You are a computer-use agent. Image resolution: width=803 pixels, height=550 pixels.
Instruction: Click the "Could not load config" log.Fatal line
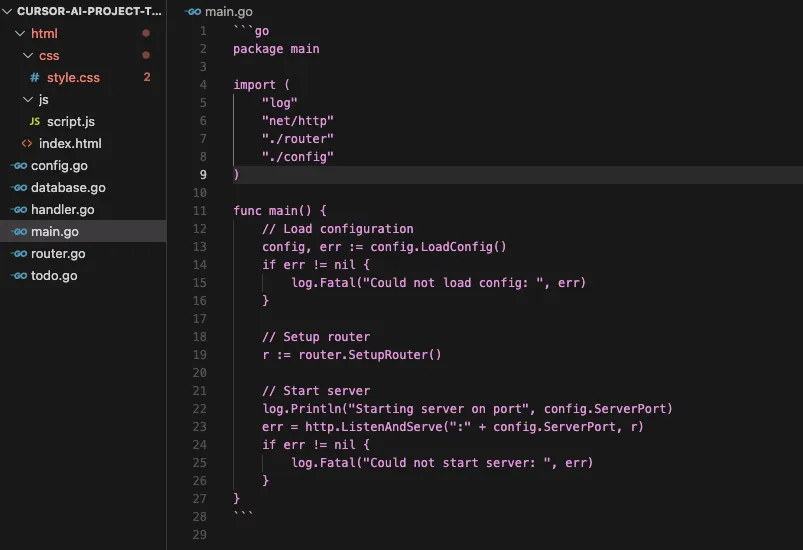(438, 283)
